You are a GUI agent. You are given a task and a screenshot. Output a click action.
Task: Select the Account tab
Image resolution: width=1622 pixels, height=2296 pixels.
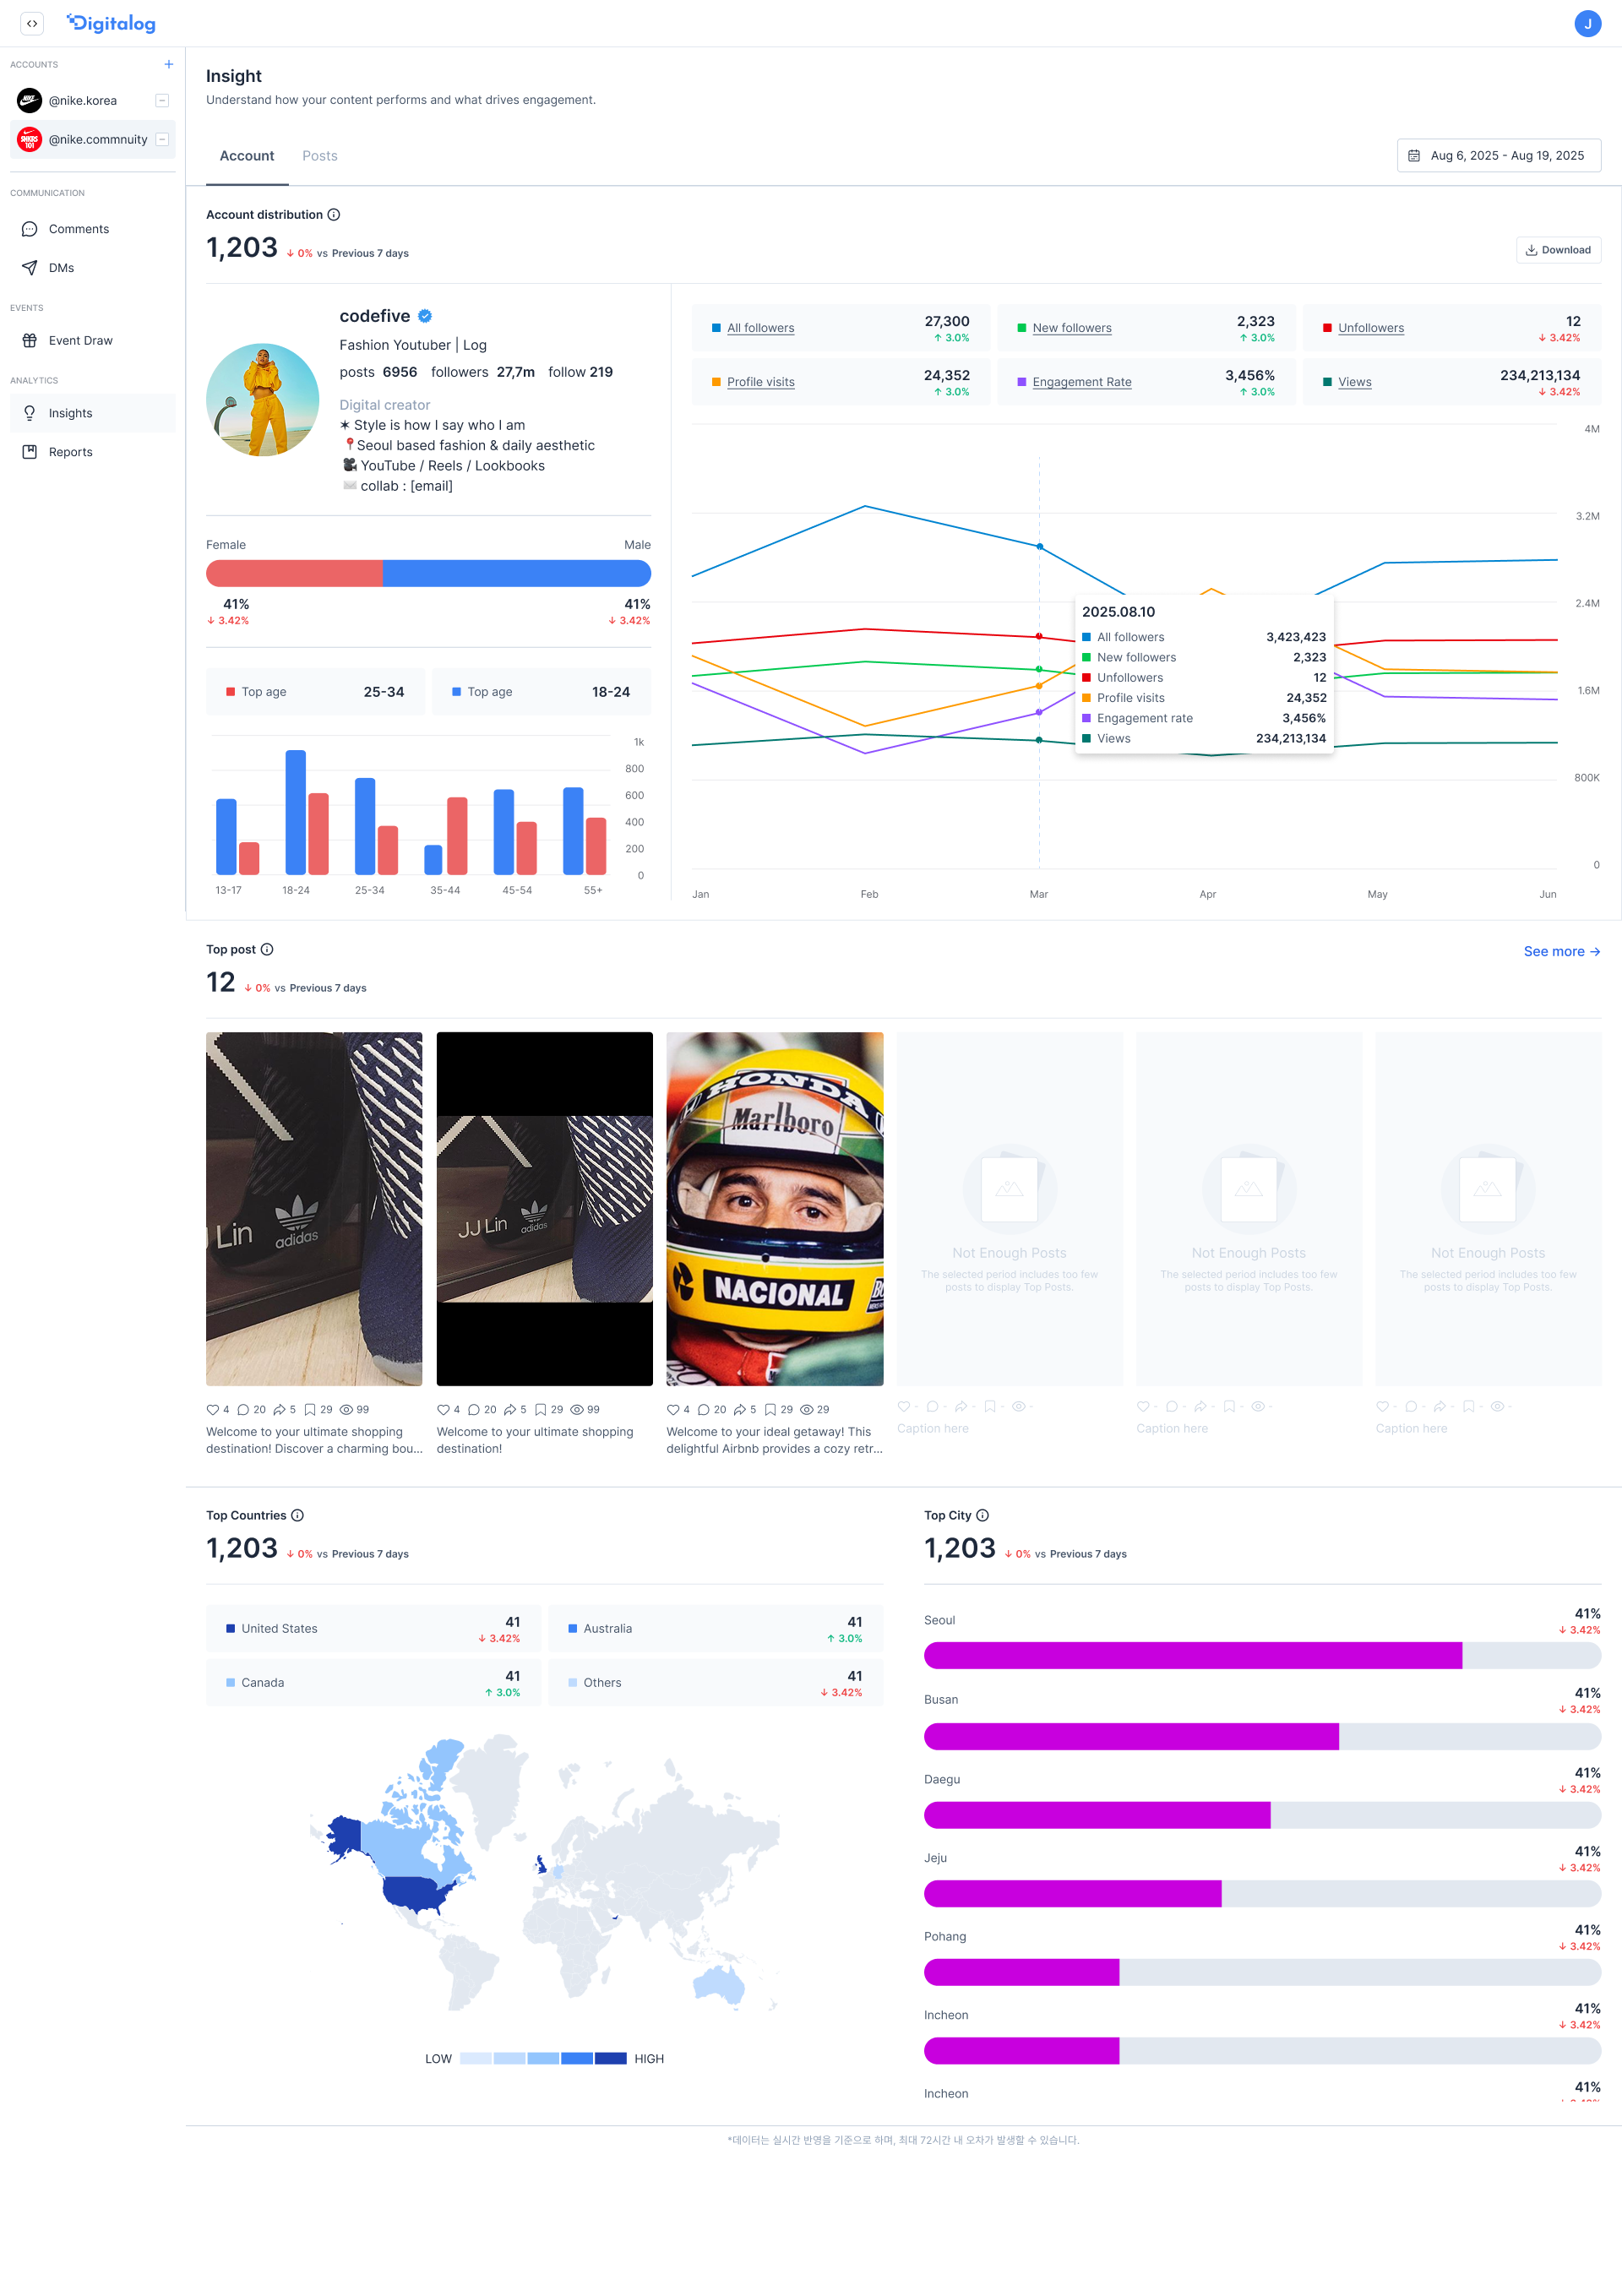(x=246, y=156)
